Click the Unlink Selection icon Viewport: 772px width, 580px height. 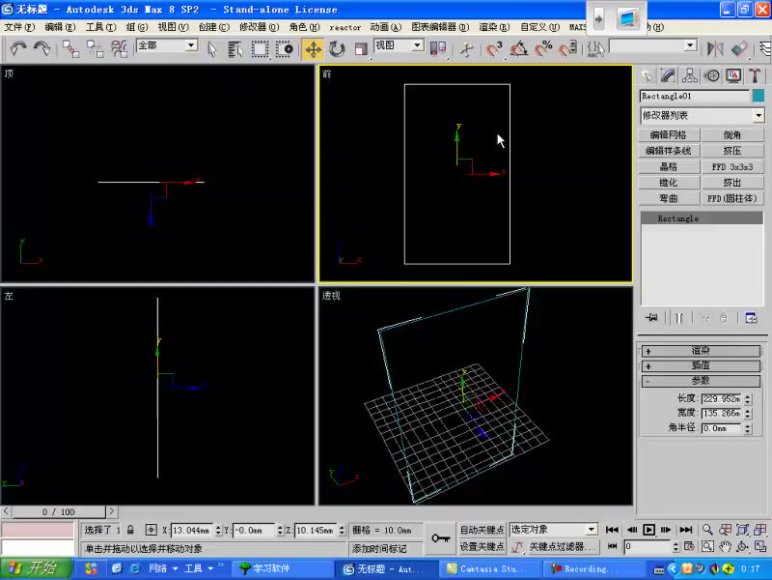(95, 49)
